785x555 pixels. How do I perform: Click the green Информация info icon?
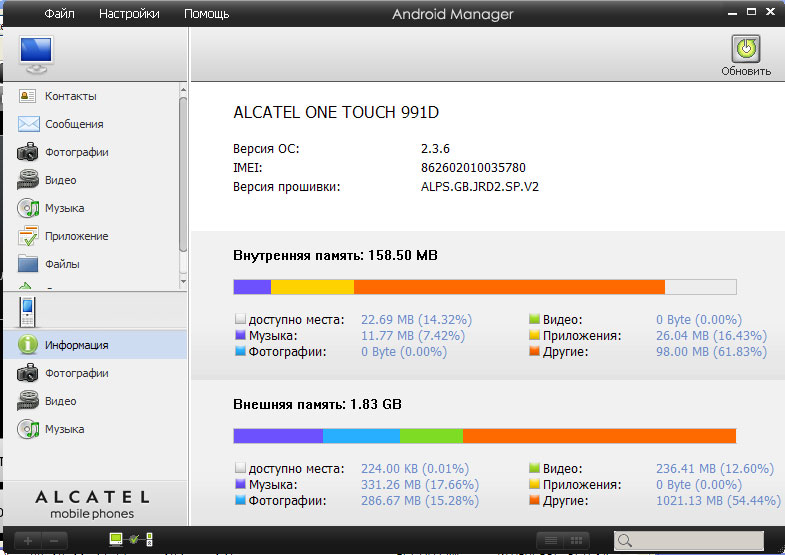tap(28, 344)
